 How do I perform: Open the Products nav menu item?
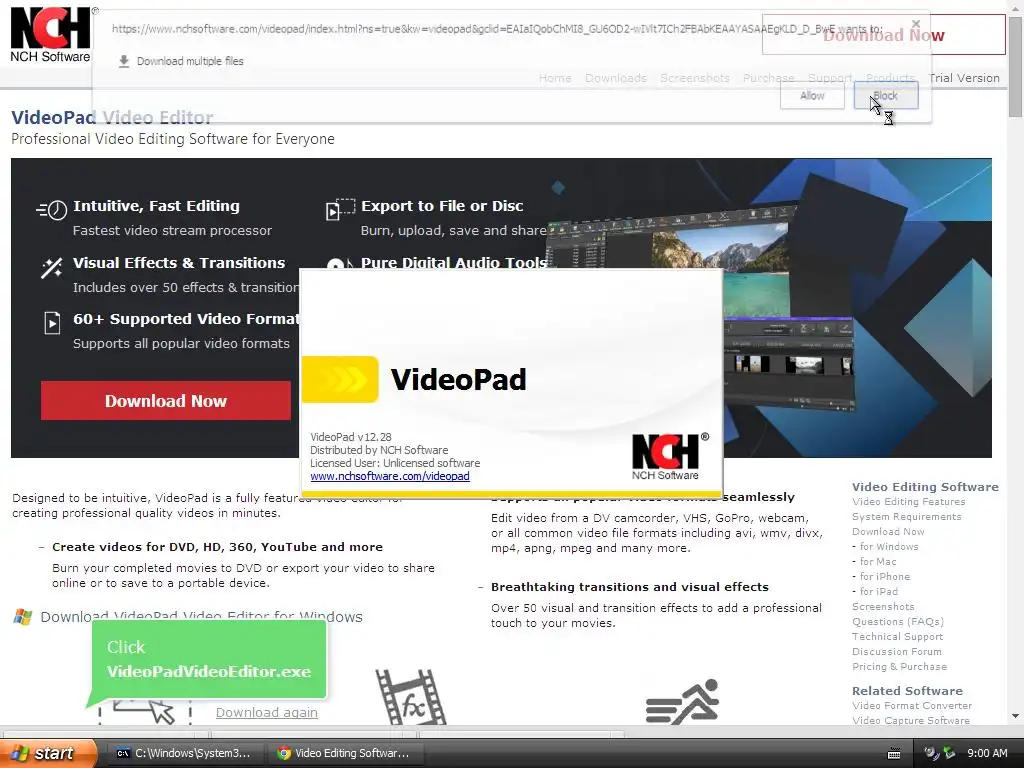890,78
